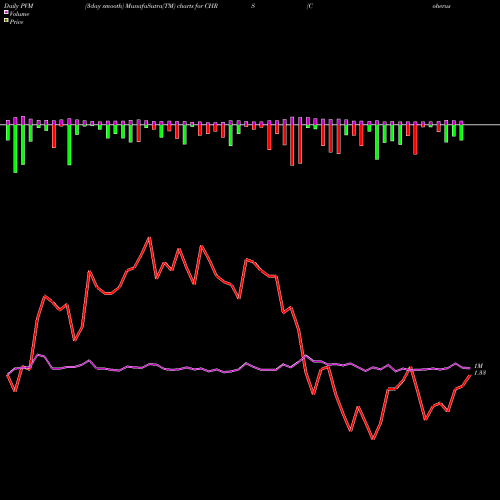Select the 'Price' legend label
This screenshot has width=500, height=500.
16,22
